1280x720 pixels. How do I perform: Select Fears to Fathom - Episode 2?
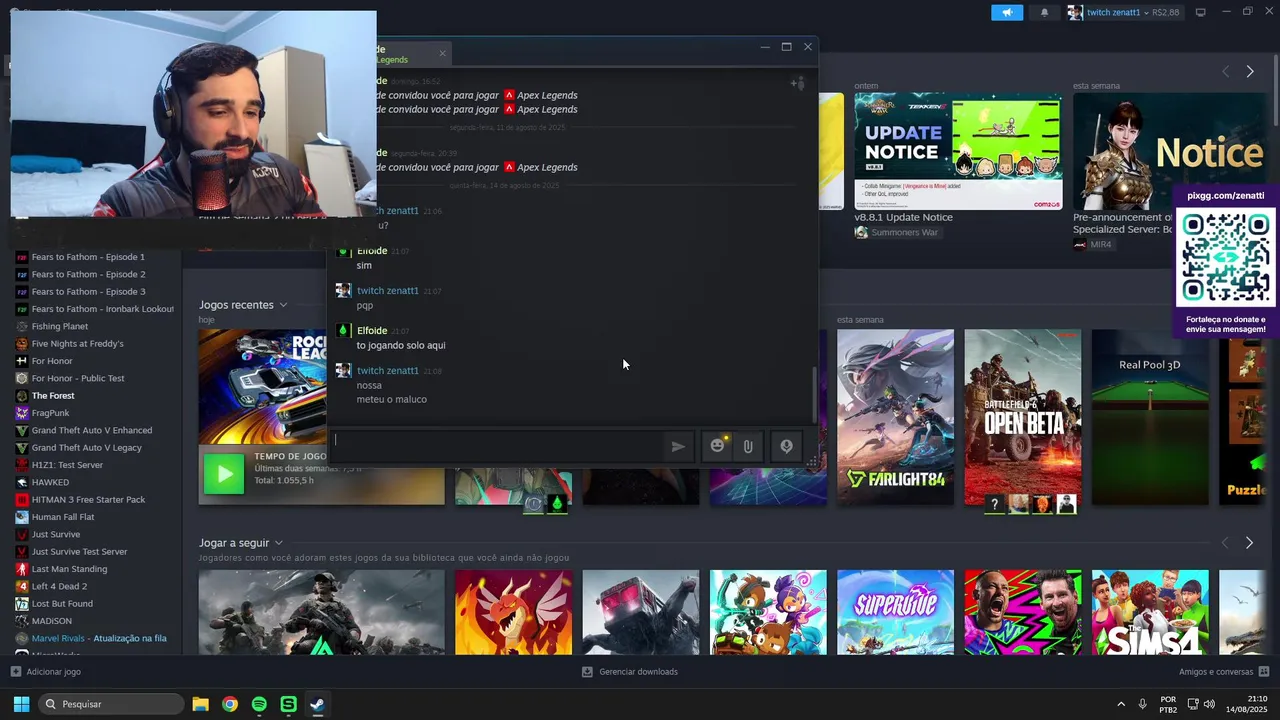click(88, 275)
